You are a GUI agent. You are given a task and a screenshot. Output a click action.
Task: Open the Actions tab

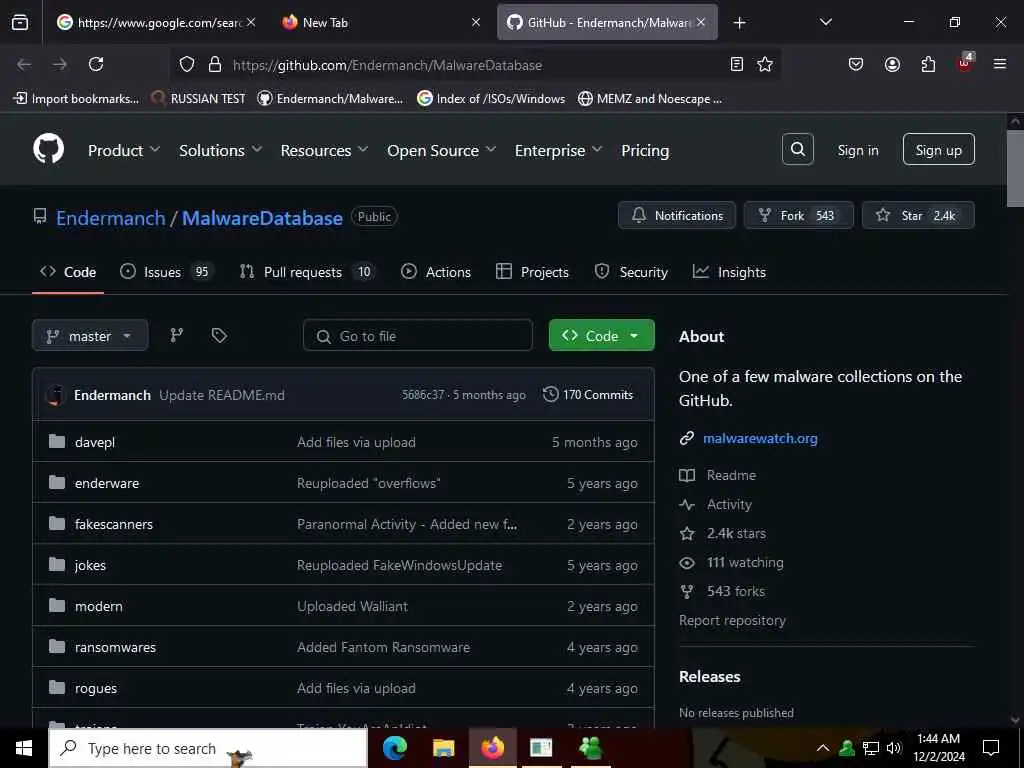tap(436, 272)
